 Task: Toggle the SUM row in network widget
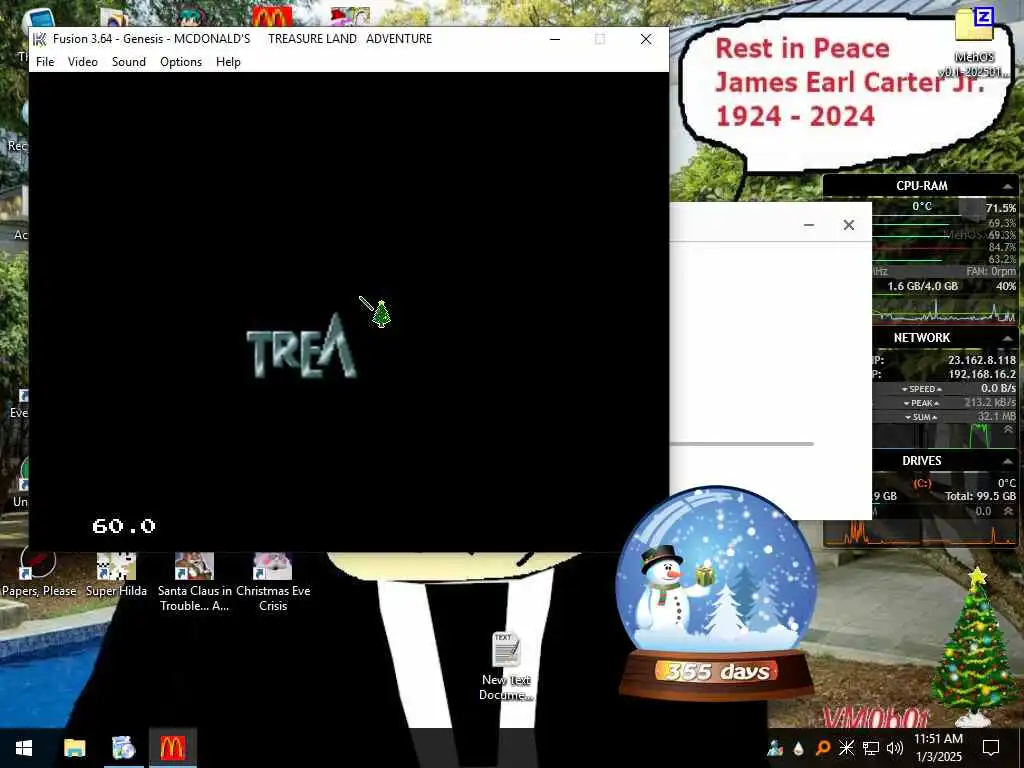(921, 417)
